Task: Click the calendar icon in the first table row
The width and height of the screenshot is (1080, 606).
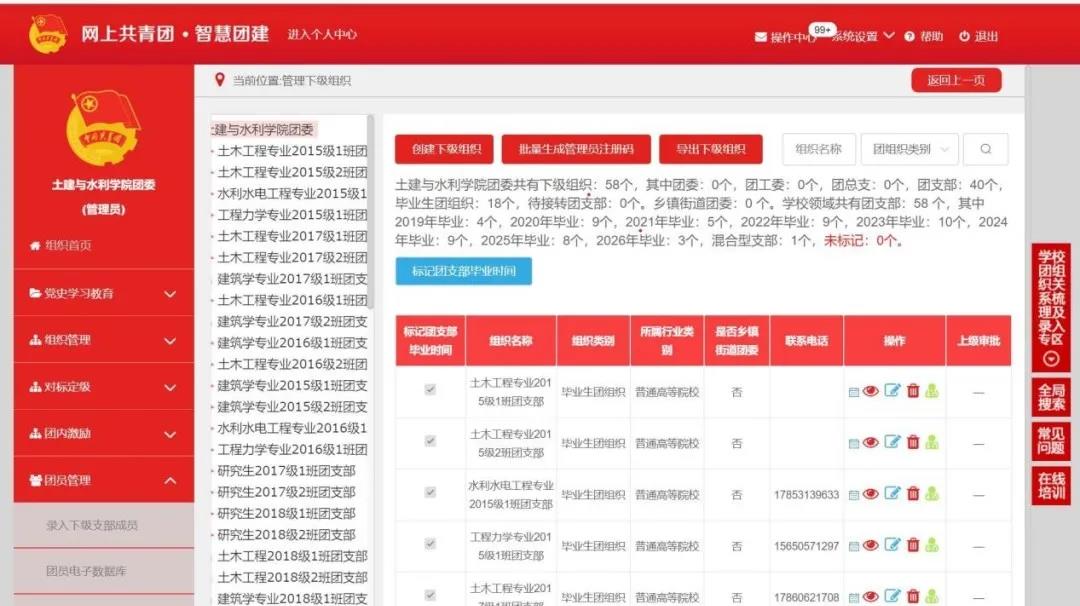Action: pos(853,392)
